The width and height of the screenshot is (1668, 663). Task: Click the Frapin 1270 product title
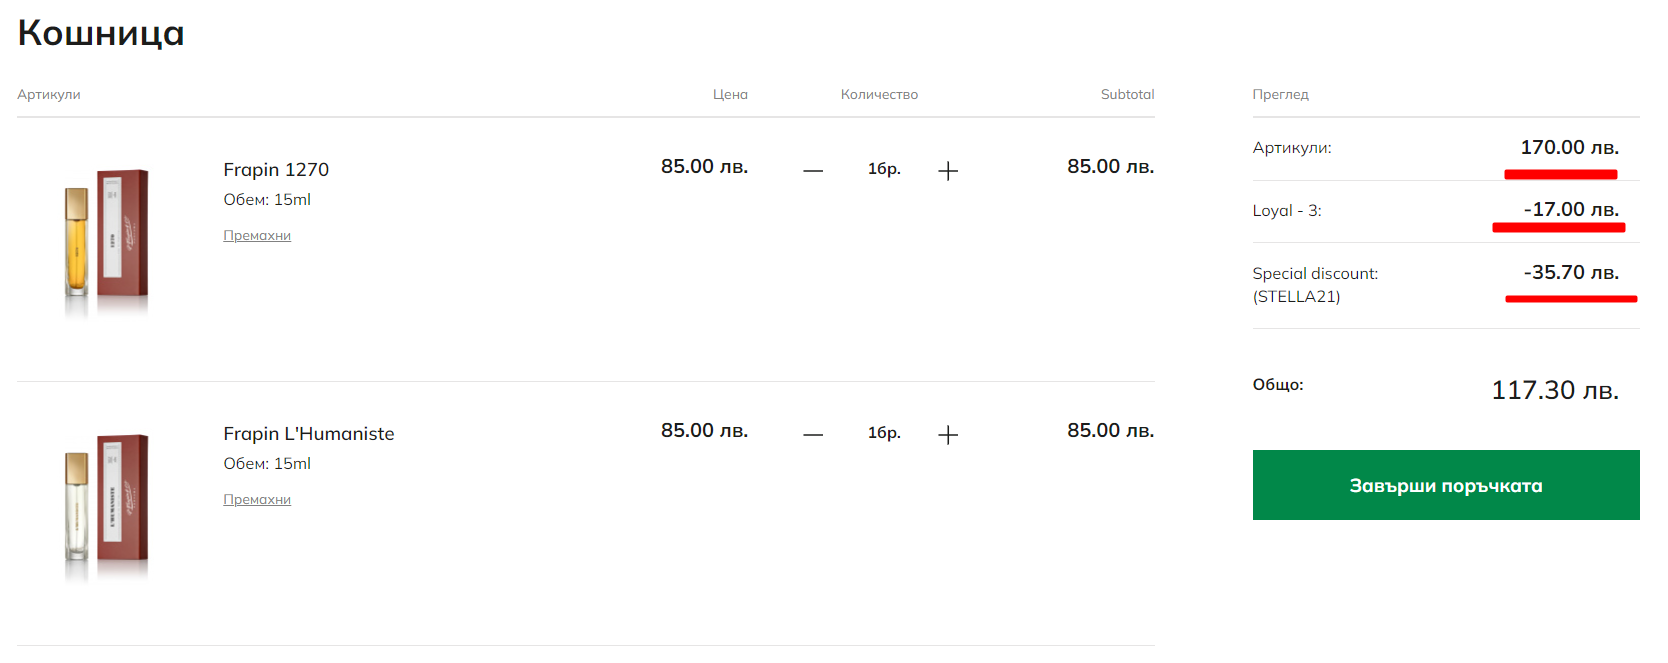point(276,170)
